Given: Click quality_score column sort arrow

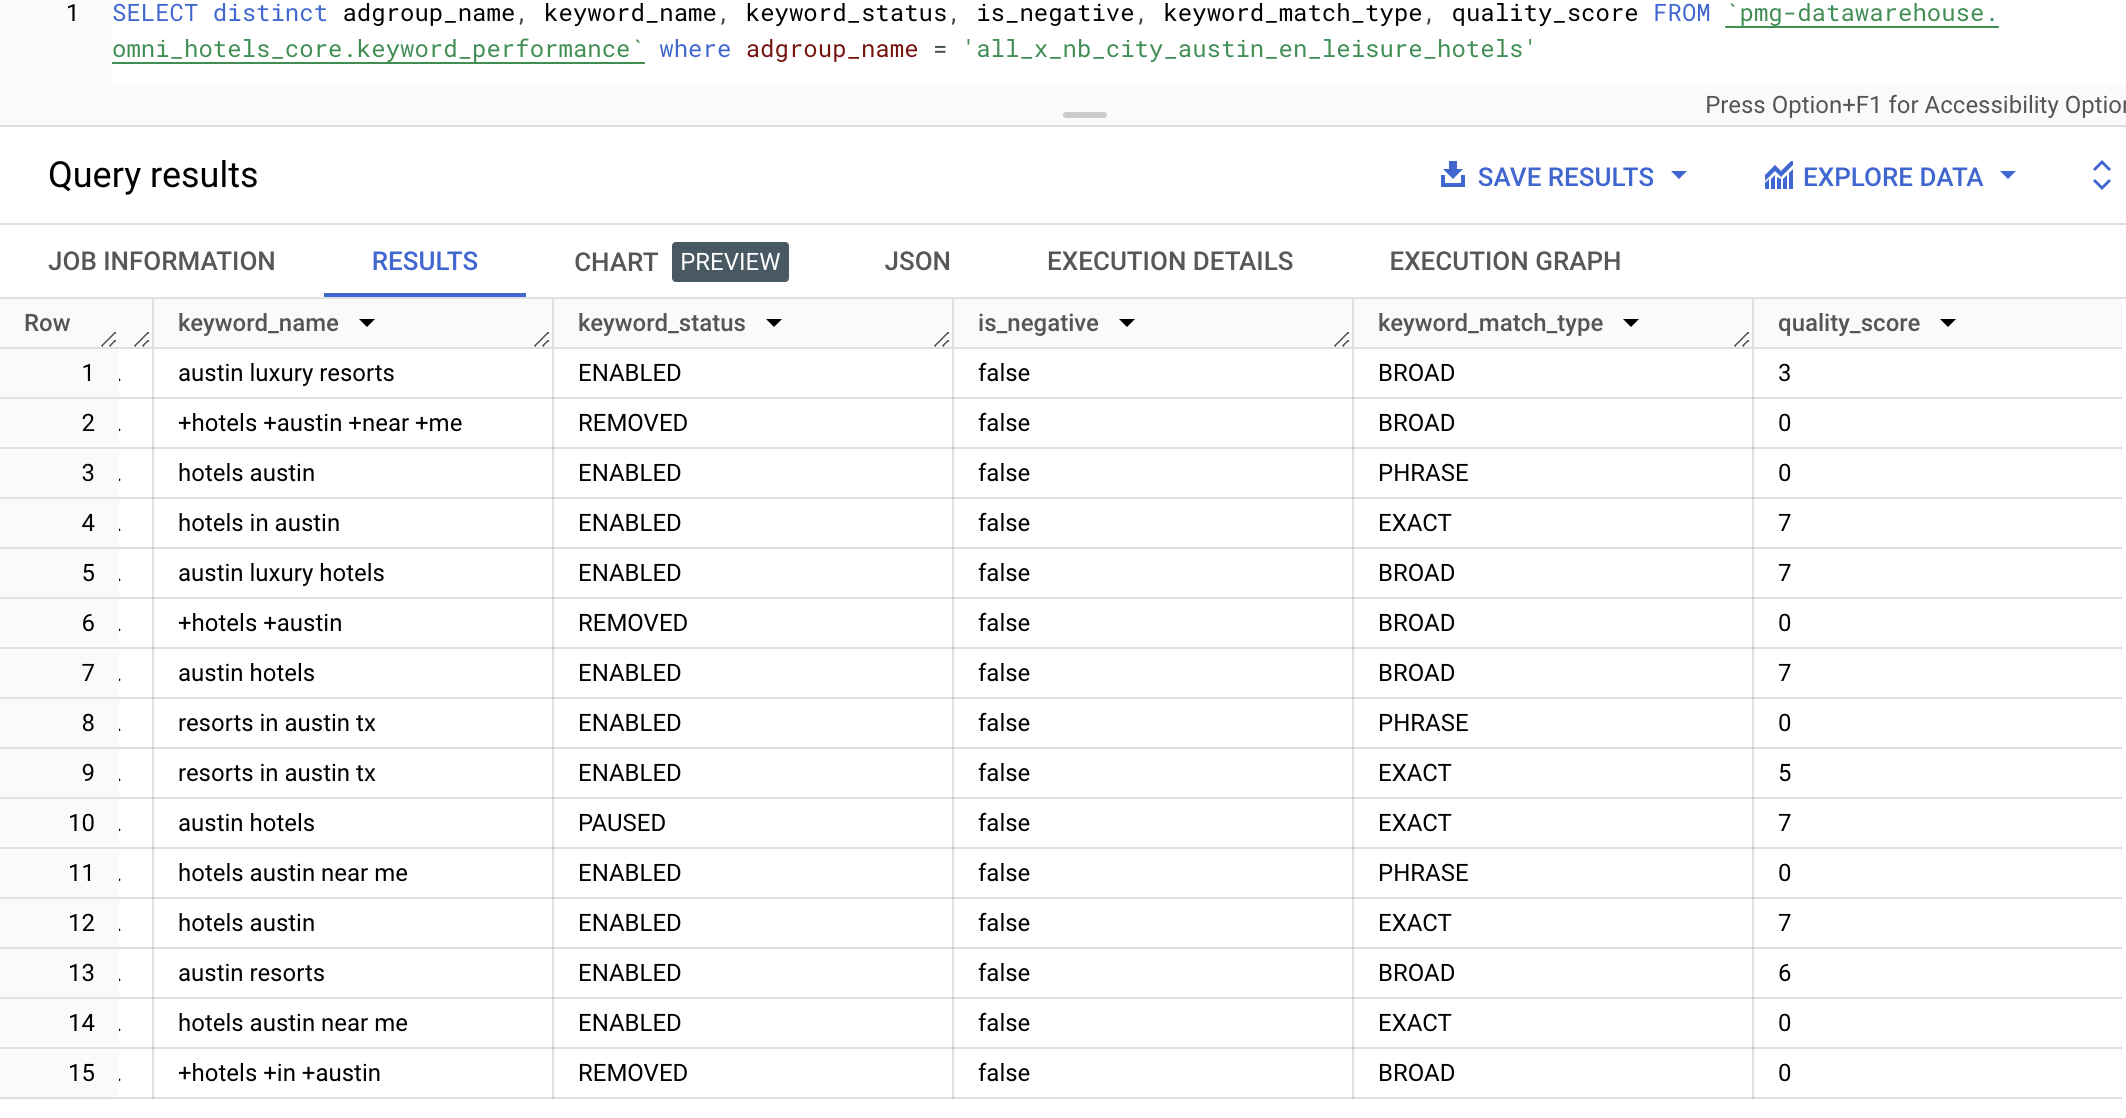Looking at the screenshot, I should pyautogui.click(x=1948, y=323).
